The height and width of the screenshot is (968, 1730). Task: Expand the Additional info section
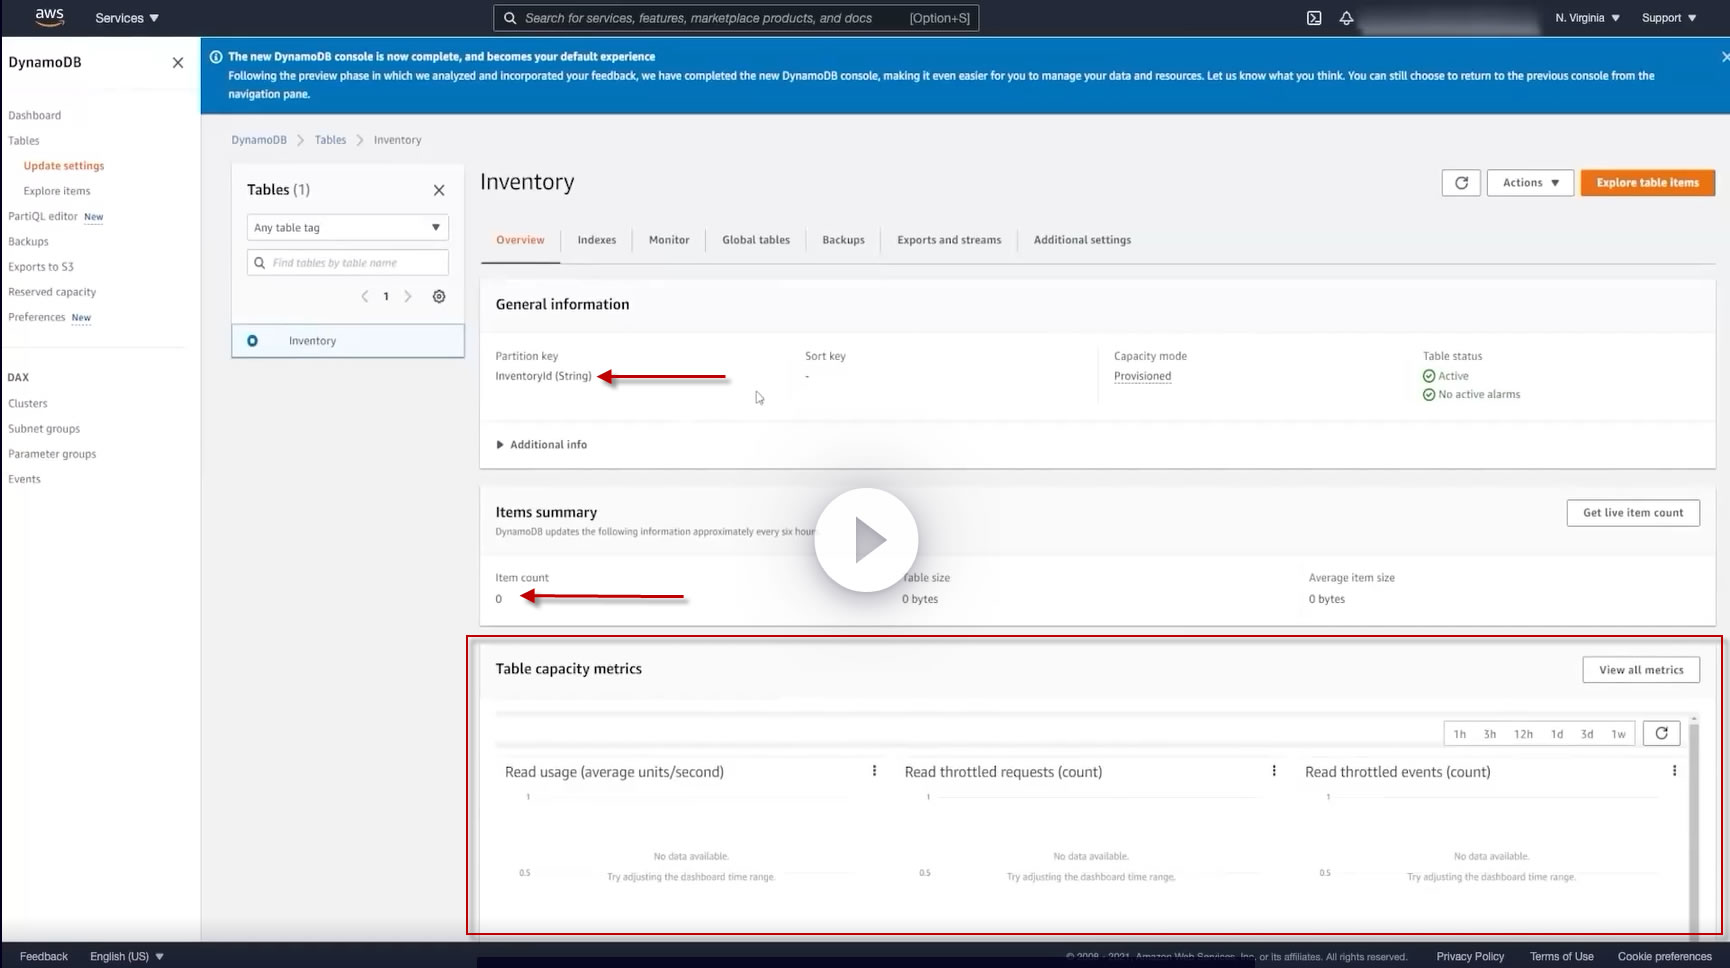point(541,445)
